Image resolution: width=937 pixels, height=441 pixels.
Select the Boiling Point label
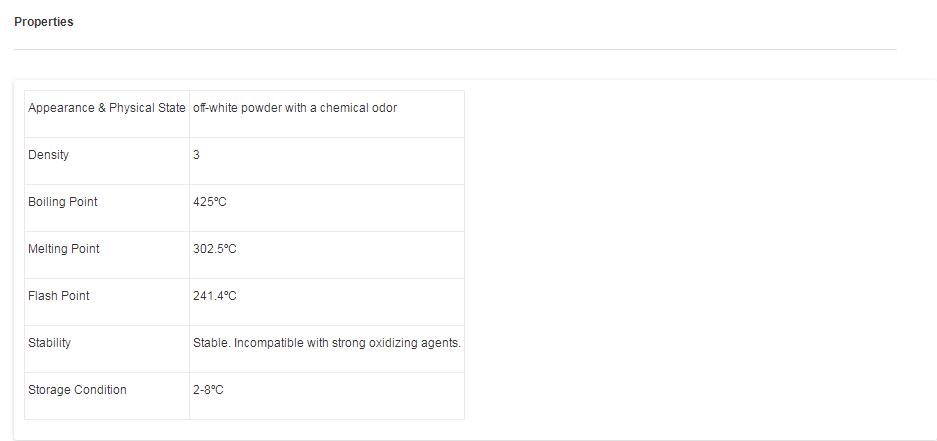[x=63, y=202]
